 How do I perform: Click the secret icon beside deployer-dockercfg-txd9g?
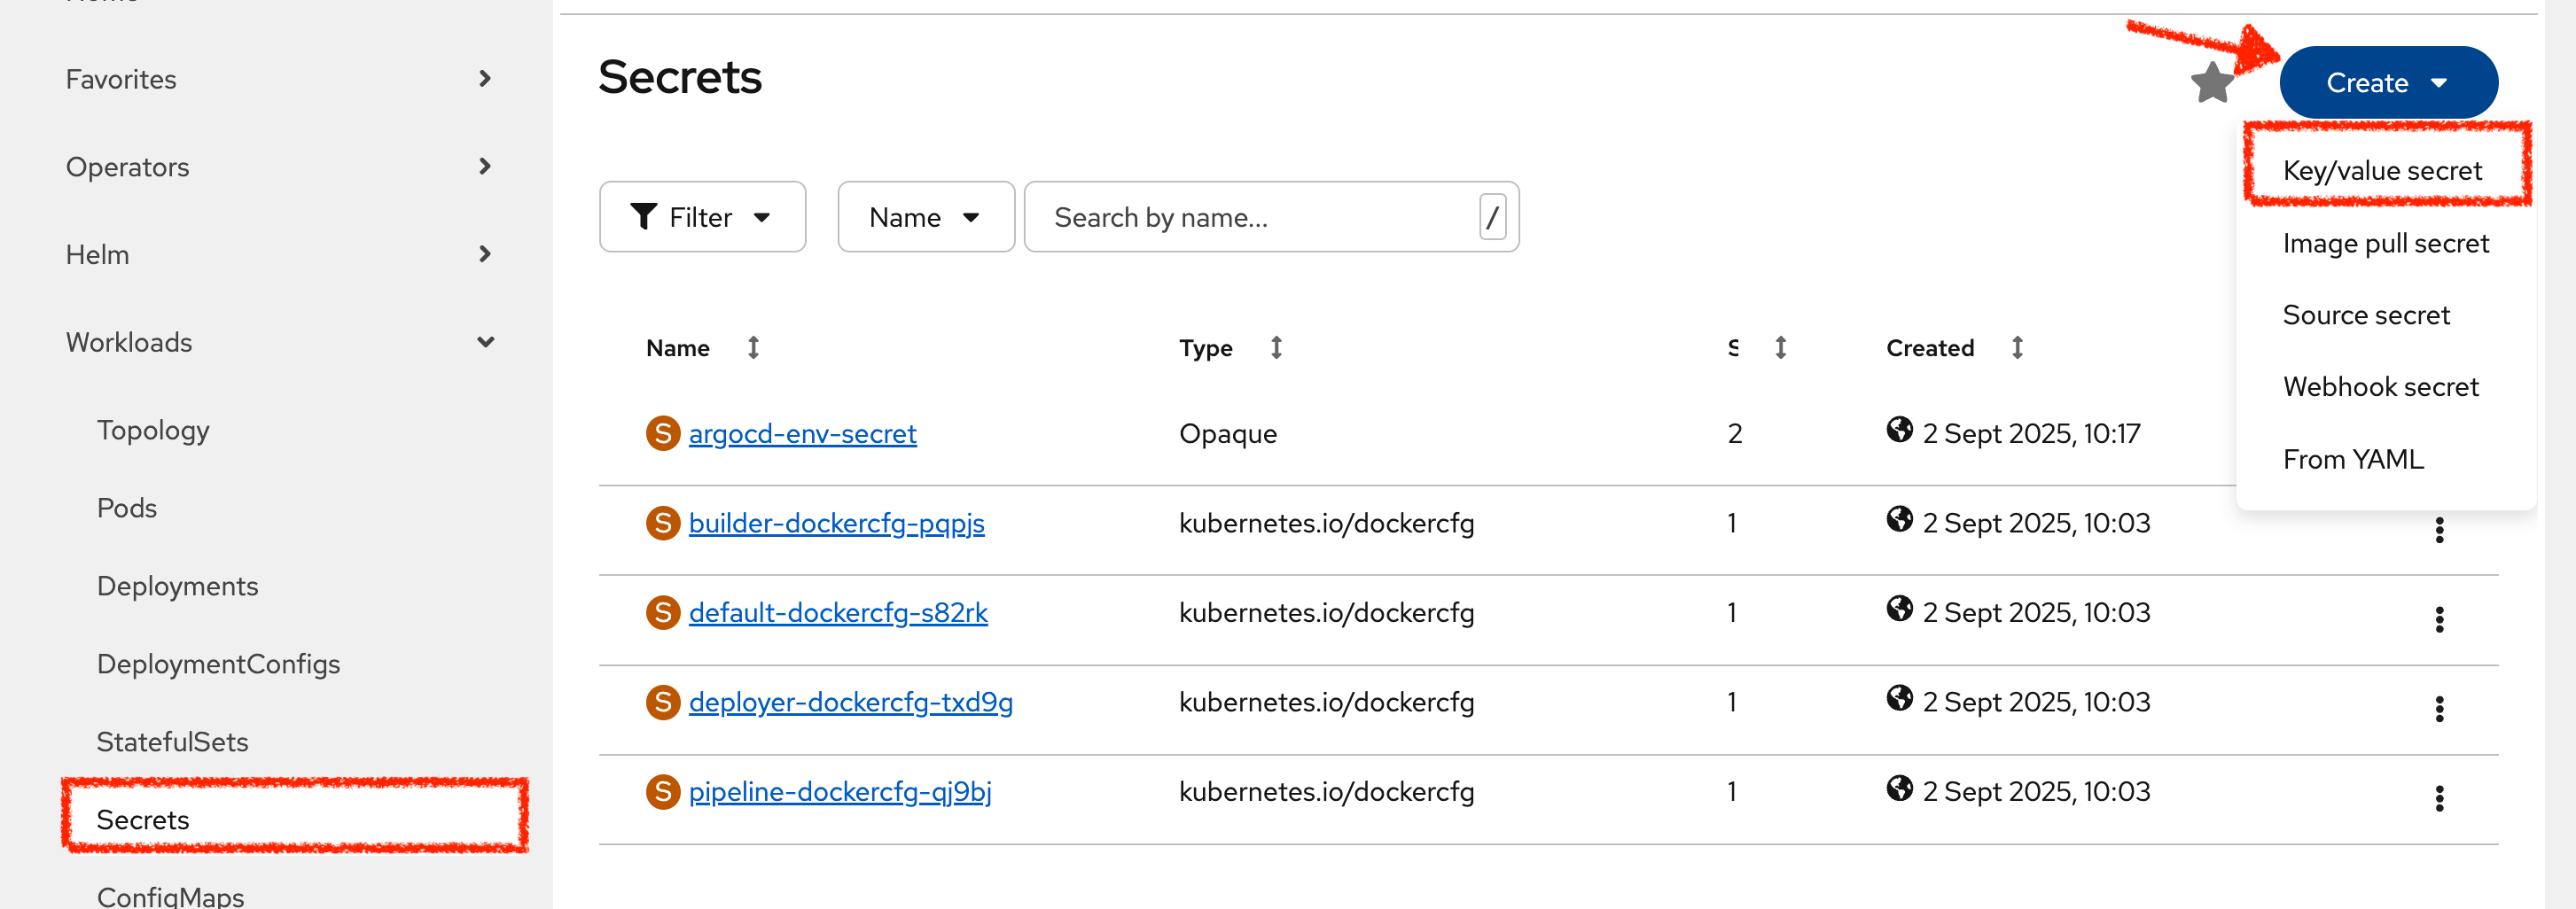coord(663,701)
